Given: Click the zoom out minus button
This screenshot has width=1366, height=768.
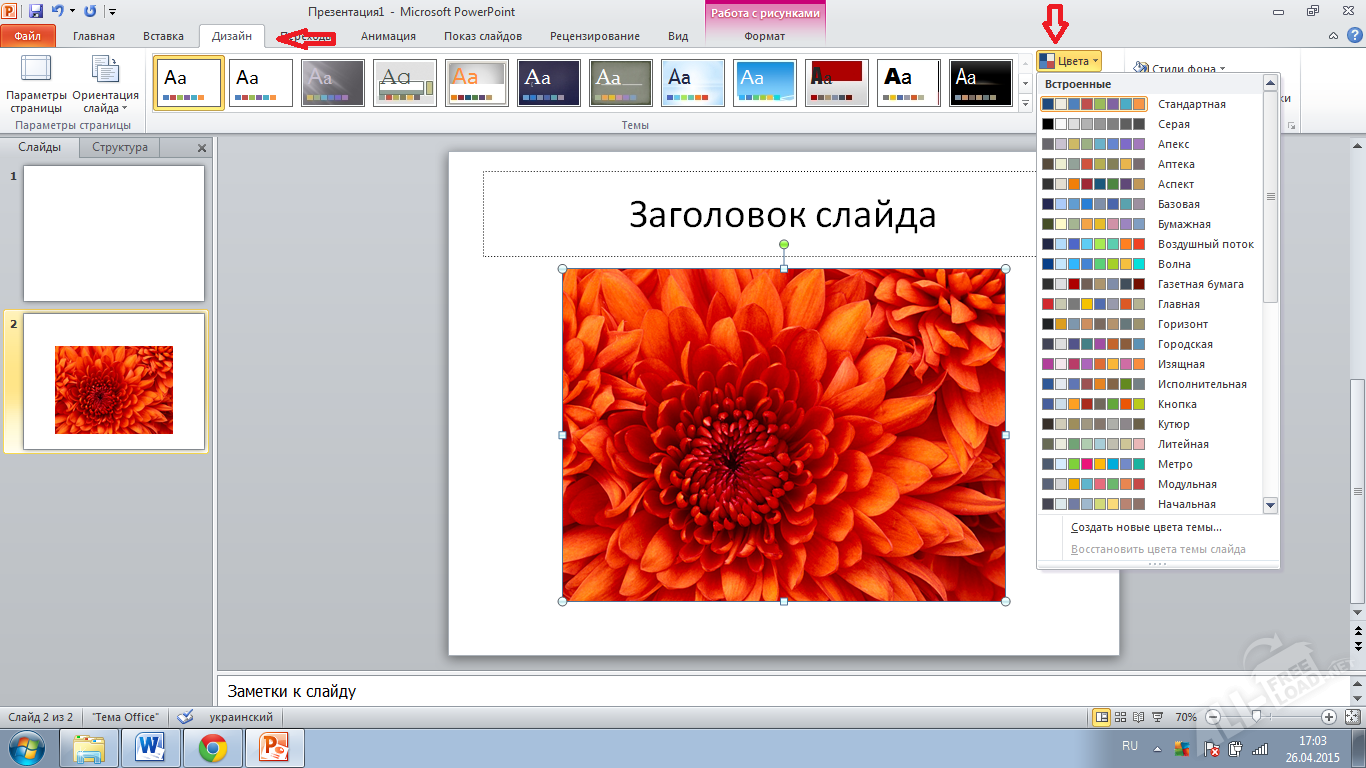Looking at the screenshot, I should (x=1212, y=717).
